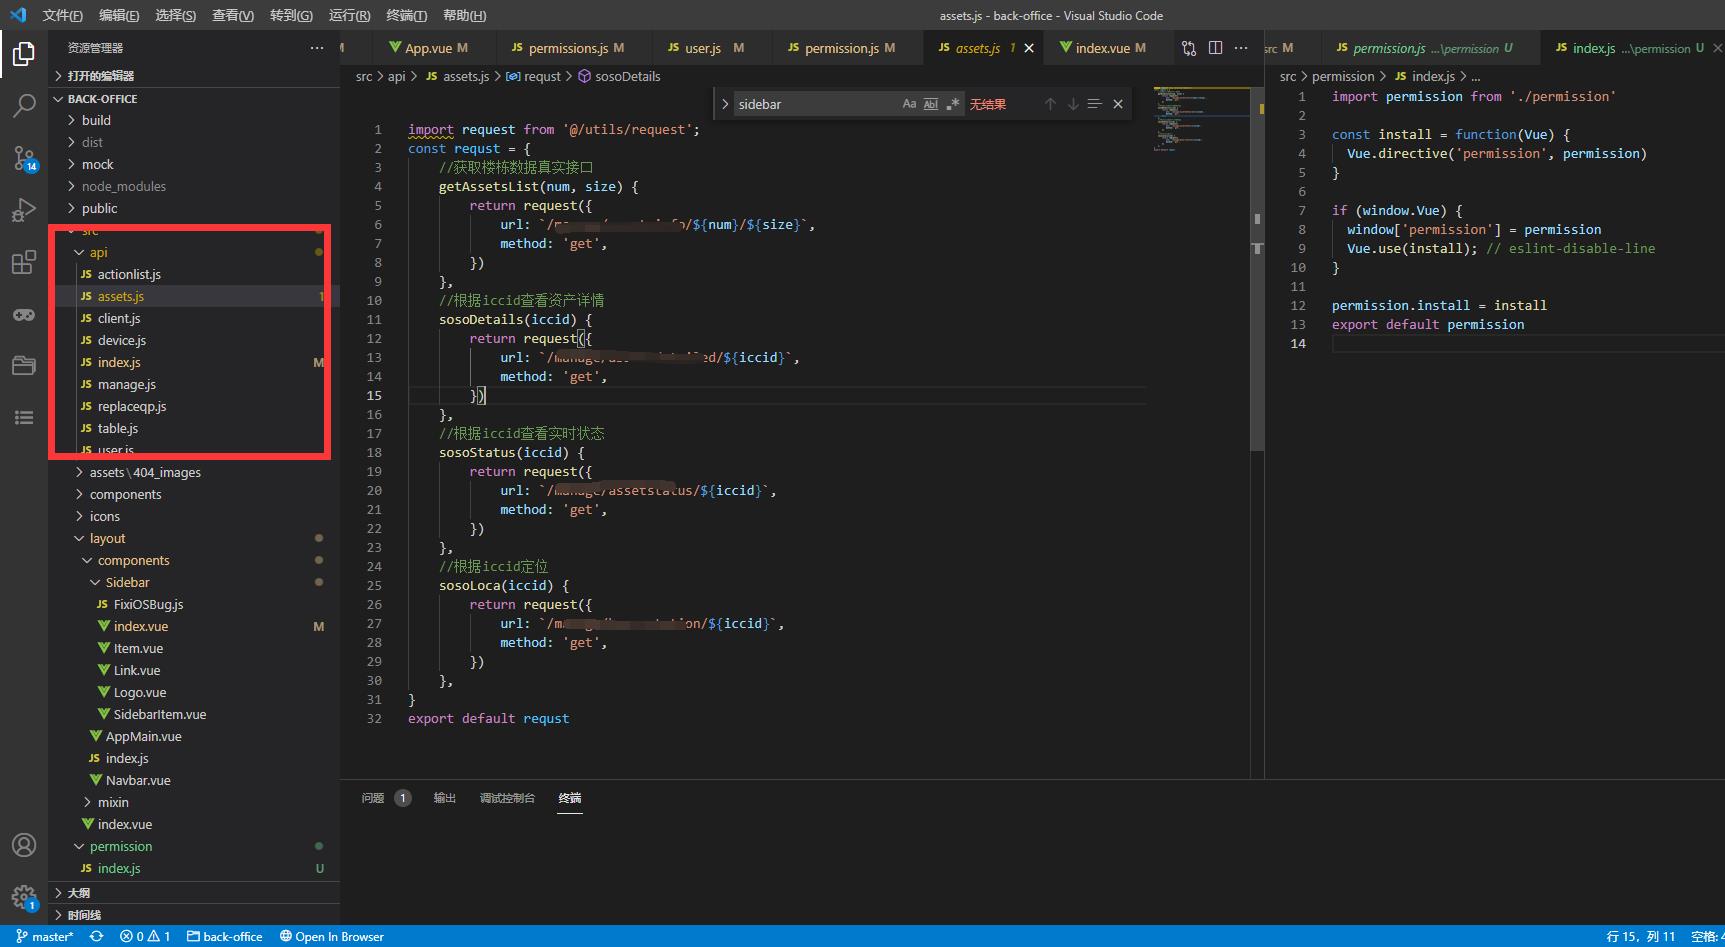This screenshot has width=1725, height=947.
Task: Go to previous match in find widget
Action: coord(1050,104)
